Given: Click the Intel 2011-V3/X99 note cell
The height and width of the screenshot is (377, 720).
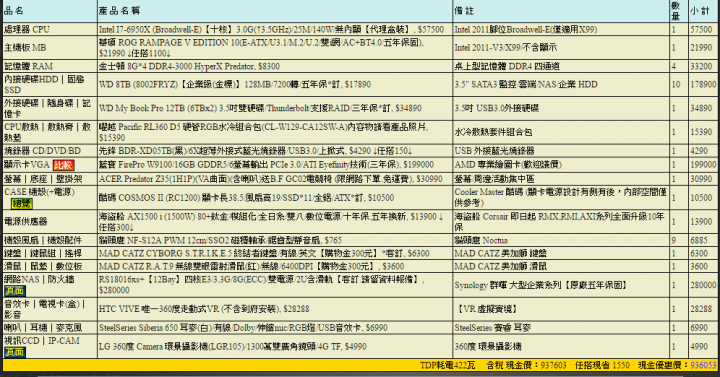Looking at the screenshot, I should coord(560,48).
